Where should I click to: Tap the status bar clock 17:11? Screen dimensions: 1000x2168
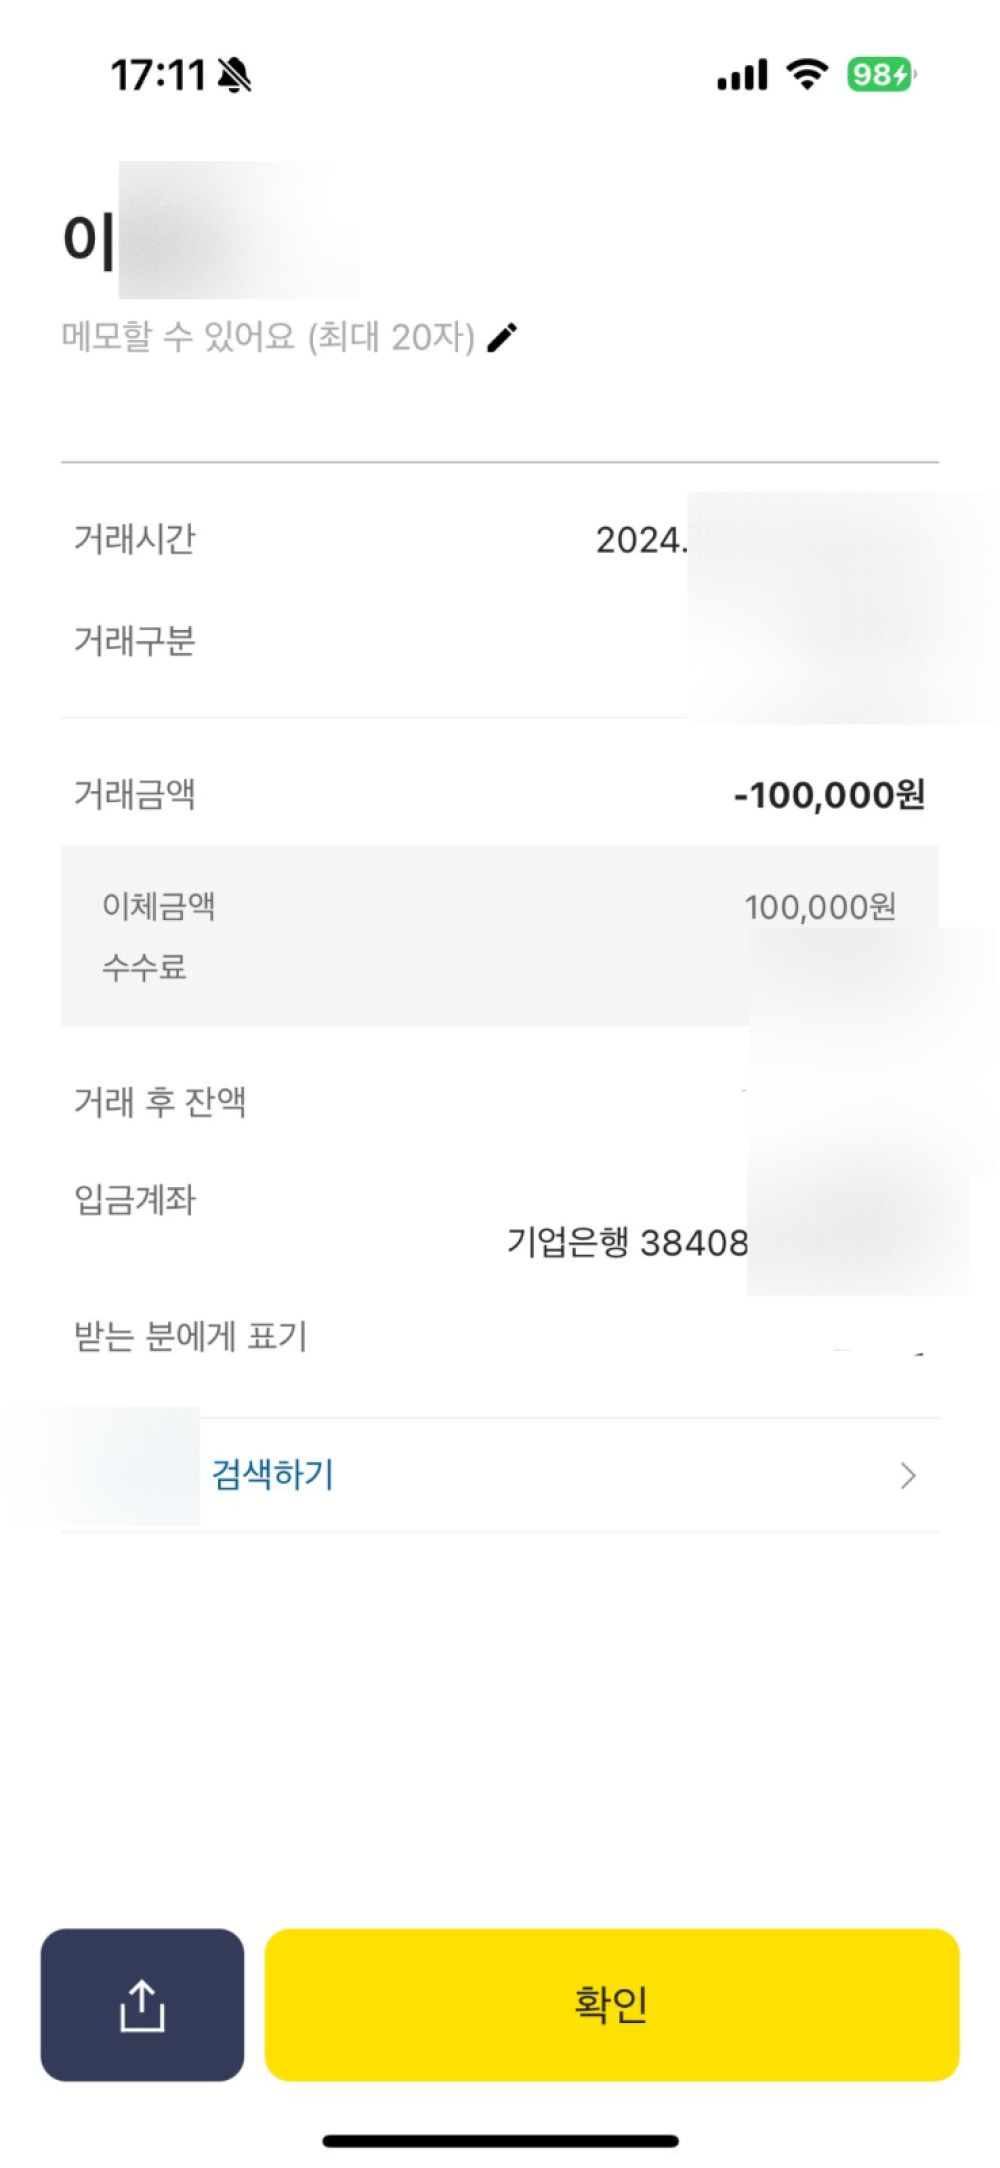[x=157, y=75]
